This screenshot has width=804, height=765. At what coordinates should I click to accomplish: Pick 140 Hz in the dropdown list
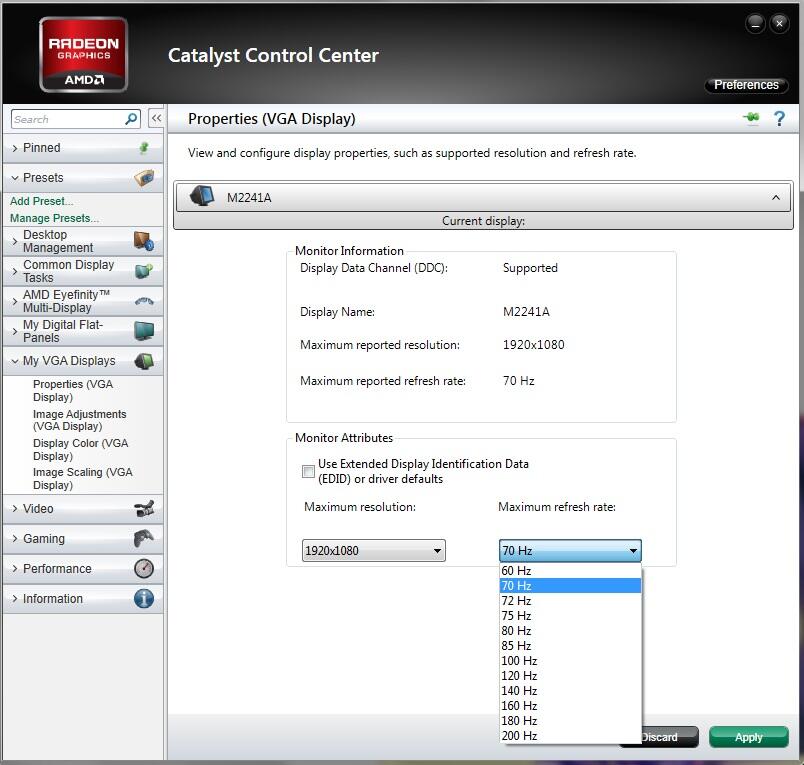570,691
